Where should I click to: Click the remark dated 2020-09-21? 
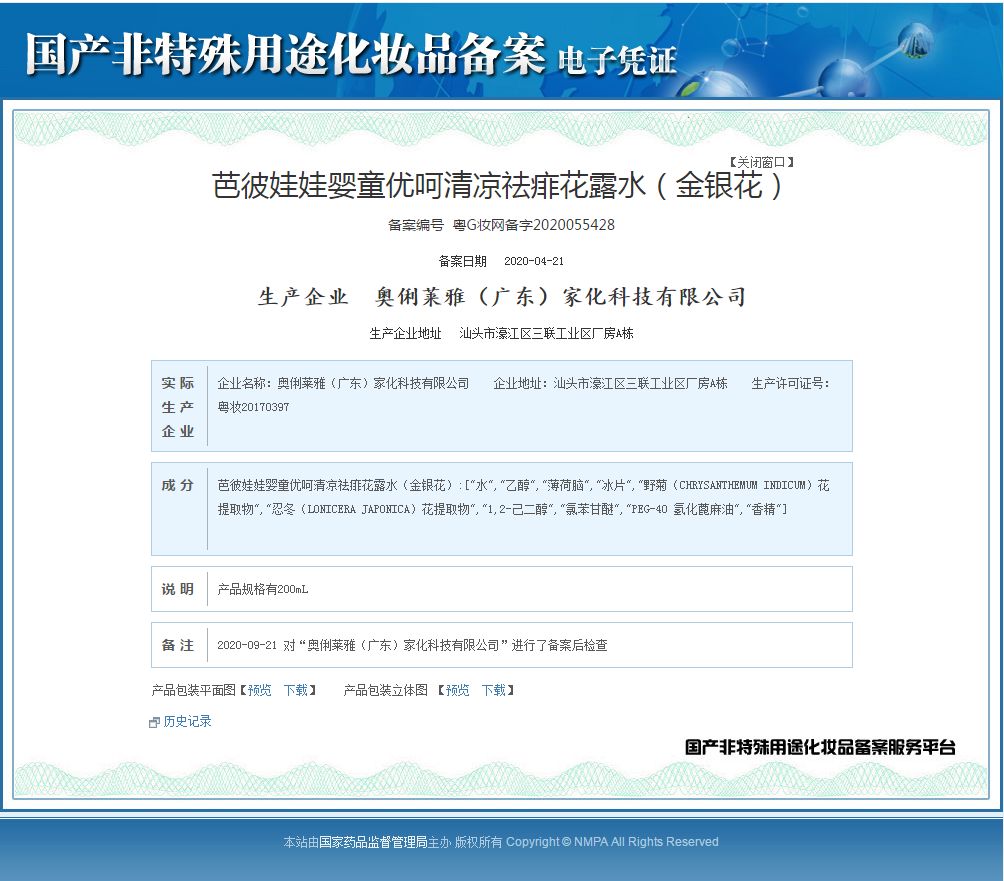(412, 645)
